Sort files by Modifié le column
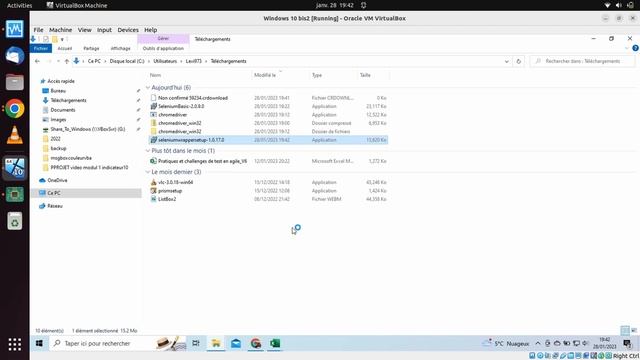Viewport: 640px width, 360px height. coord(265,75)
